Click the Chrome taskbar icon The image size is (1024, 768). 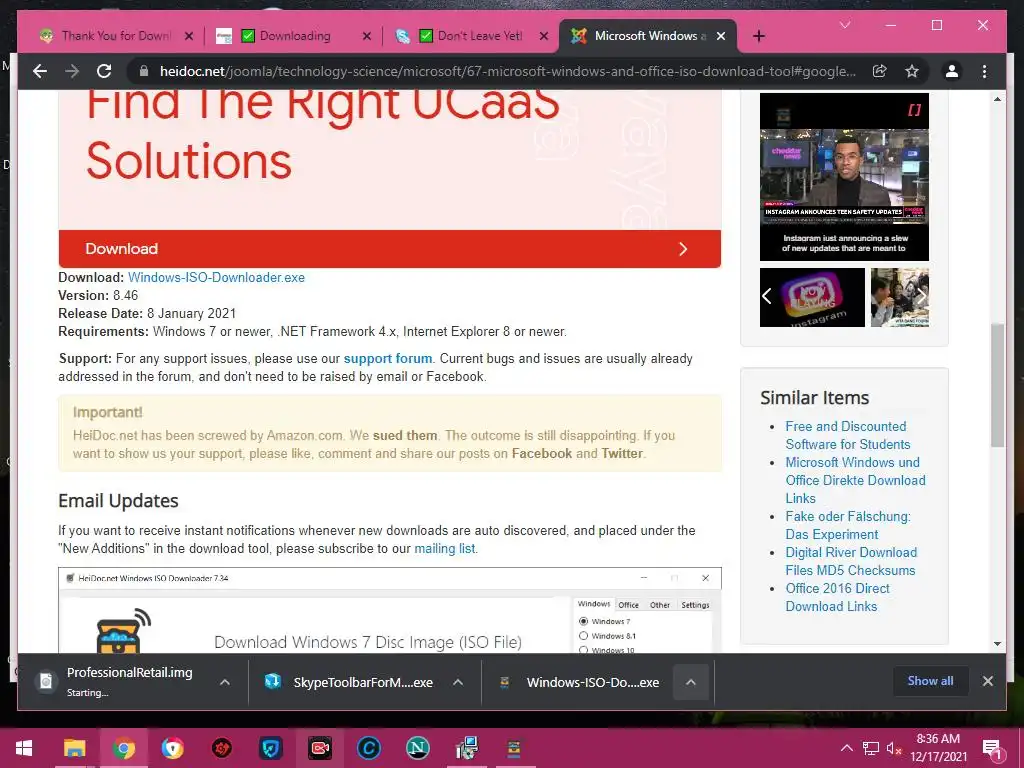(x=123, y=748)
